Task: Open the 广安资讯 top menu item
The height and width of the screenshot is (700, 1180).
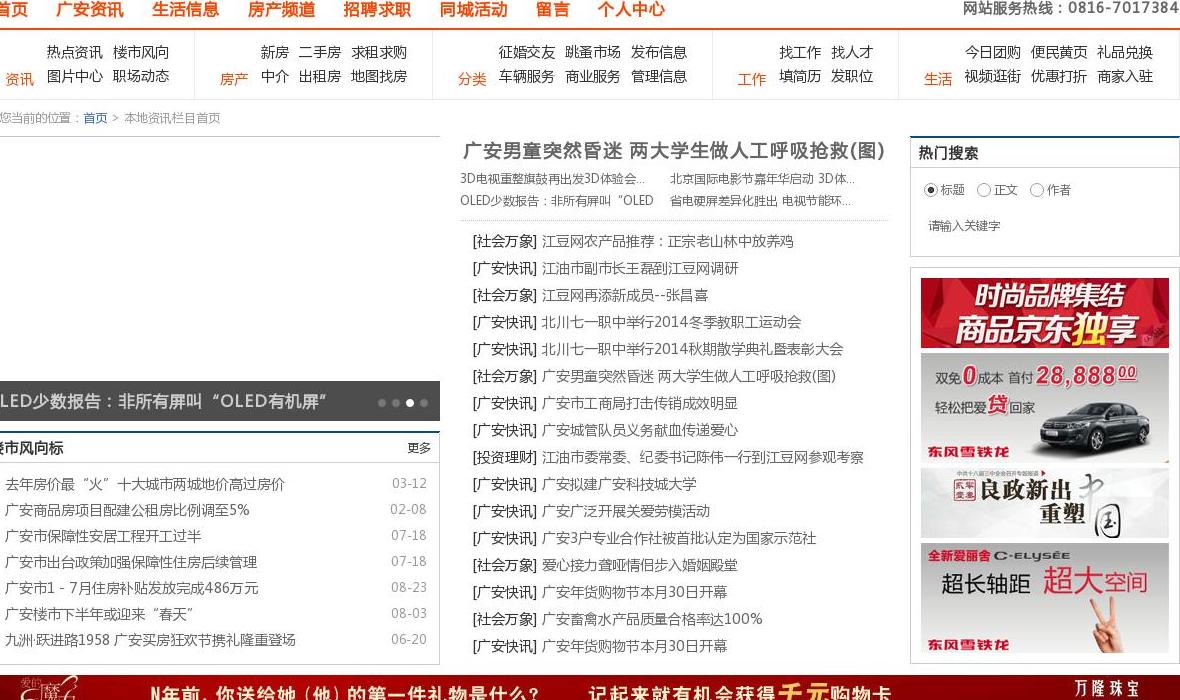Action: click(x=90, y=10)
